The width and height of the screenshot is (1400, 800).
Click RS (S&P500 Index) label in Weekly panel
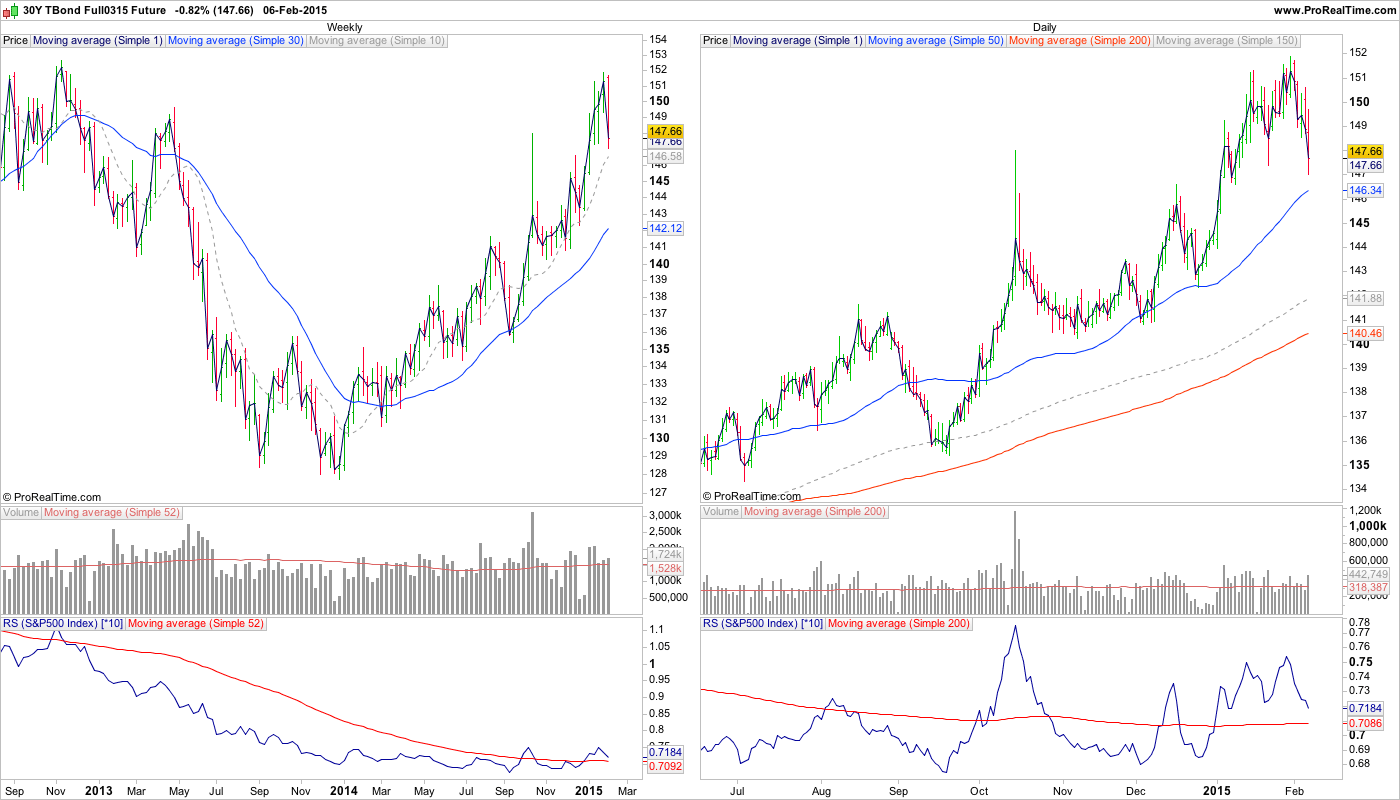click(63, 623)
